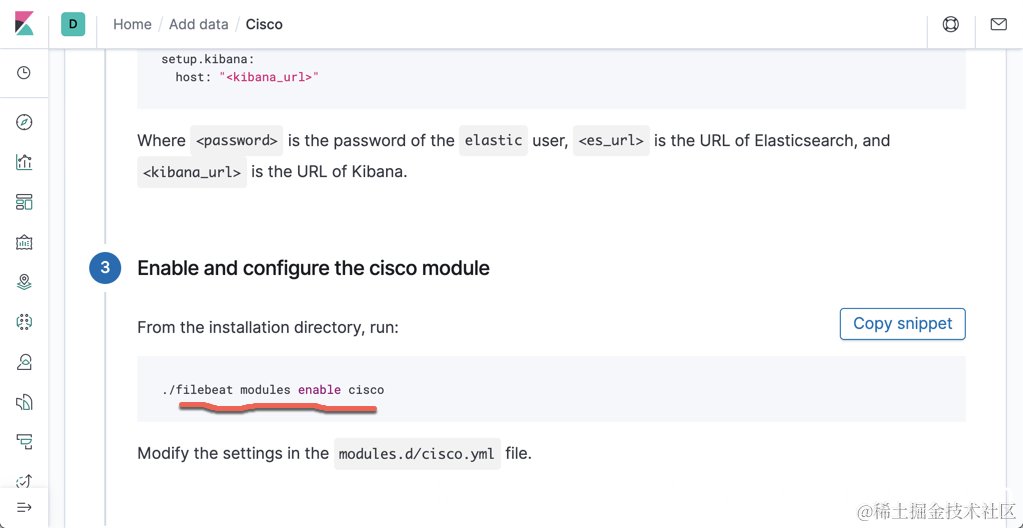The height and width of the screenshot is (528, 1023).
Task: Open the D space selector avatar
Action: click(73, 24)
